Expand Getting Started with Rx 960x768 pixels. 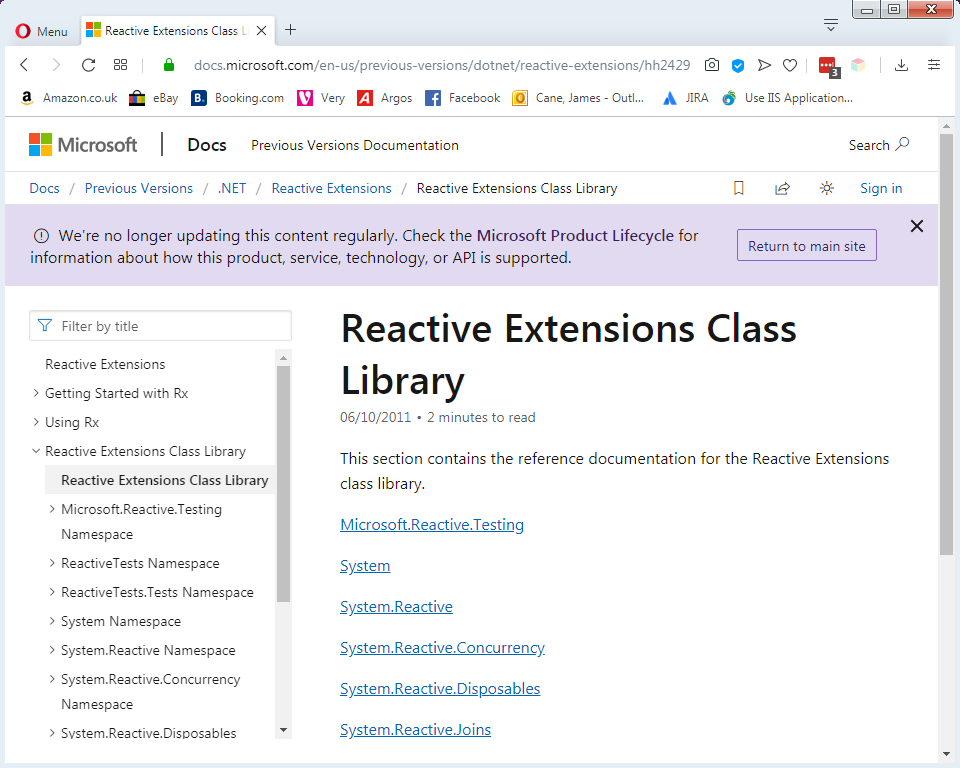pos(36,393)
